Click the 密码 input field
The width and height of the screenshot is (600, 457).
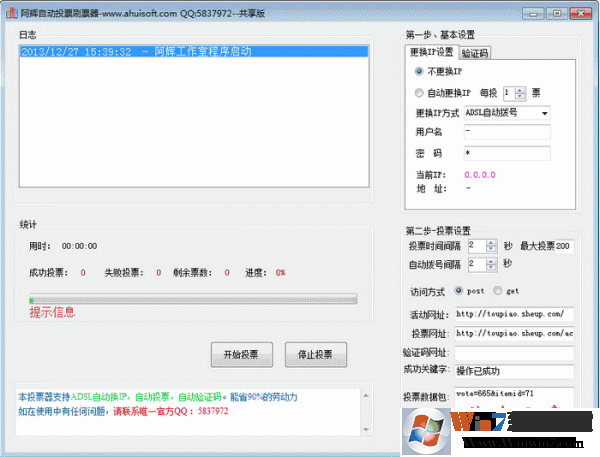point(506,153)
